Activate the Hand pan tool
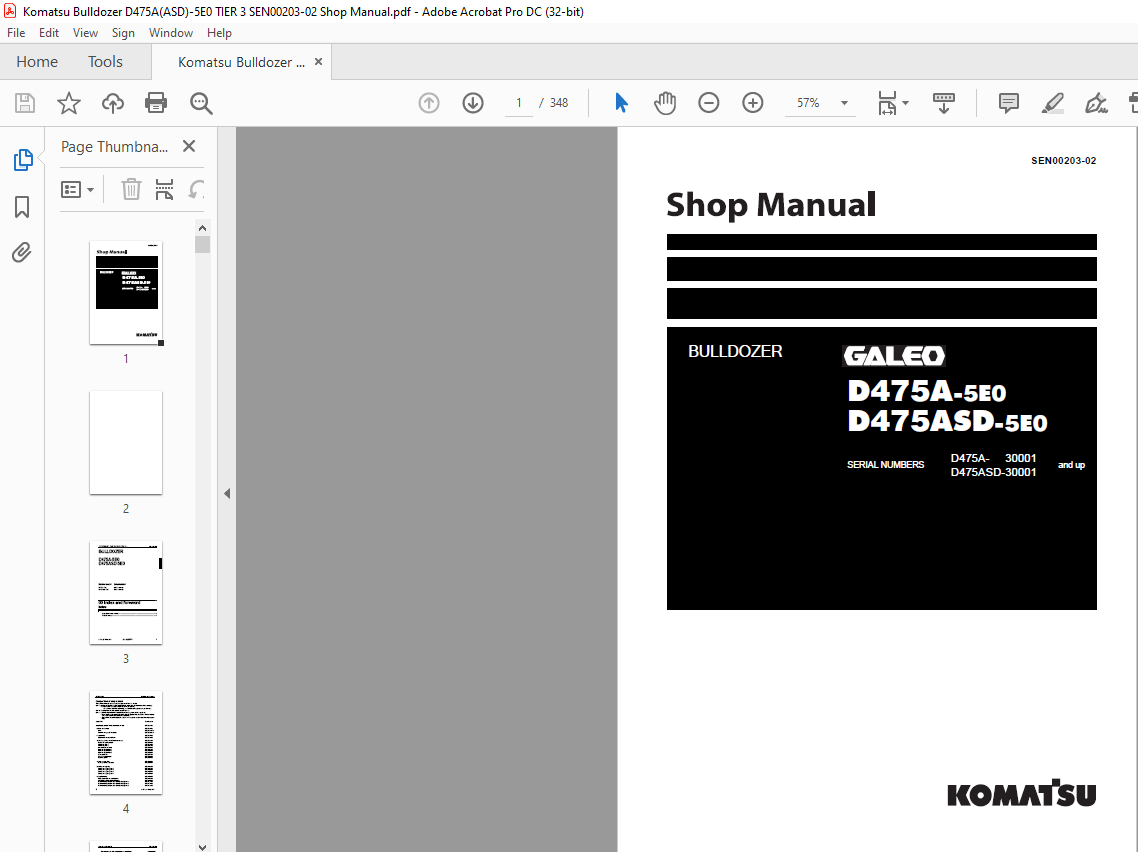Viewport: 1138px width, 852px height. coord(665,103)
